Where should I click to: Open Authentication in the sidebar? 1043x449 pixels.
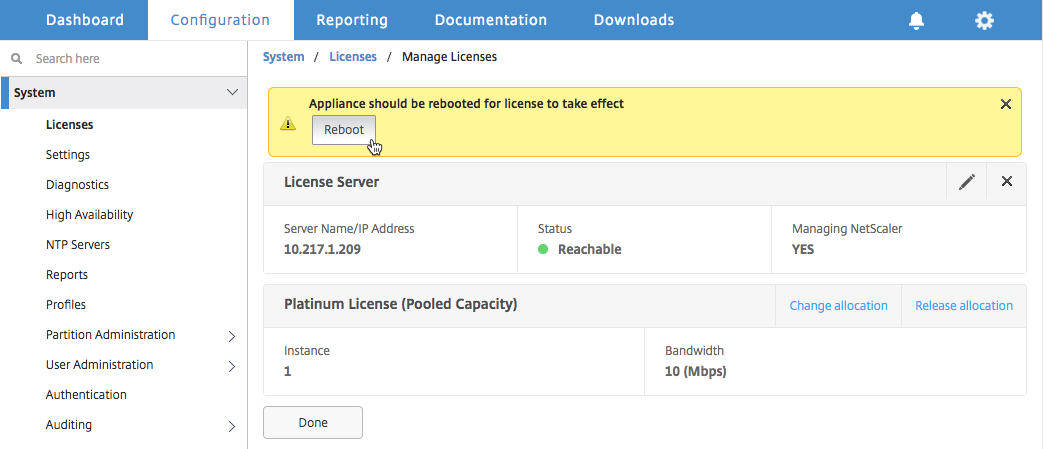point(86,394)
